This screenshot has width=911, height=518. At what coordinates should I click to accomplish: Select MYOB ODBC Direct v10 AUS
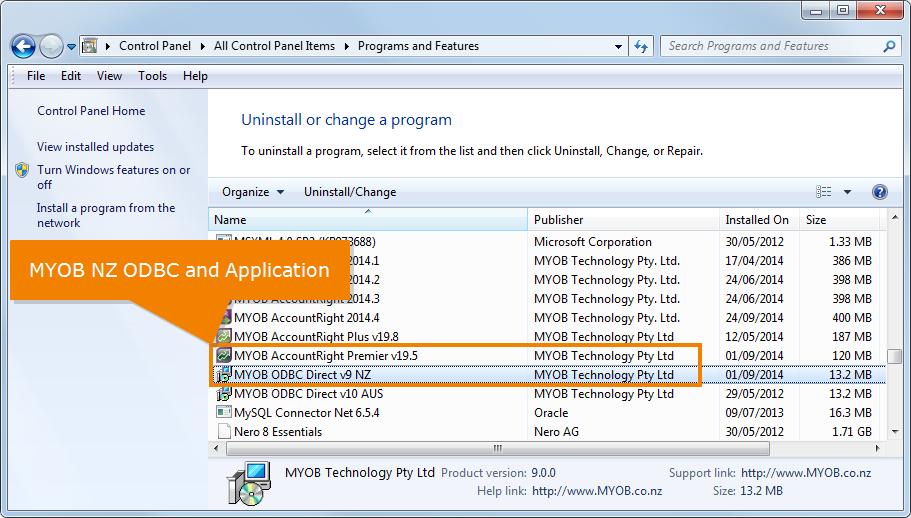click(x=547, y=394)
